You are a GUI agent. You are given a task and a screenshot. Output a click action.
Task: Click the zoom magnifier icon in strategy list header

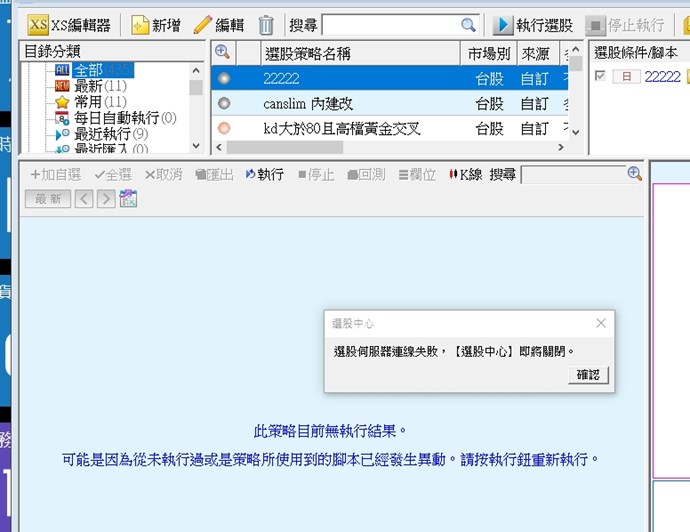[222, 52]
